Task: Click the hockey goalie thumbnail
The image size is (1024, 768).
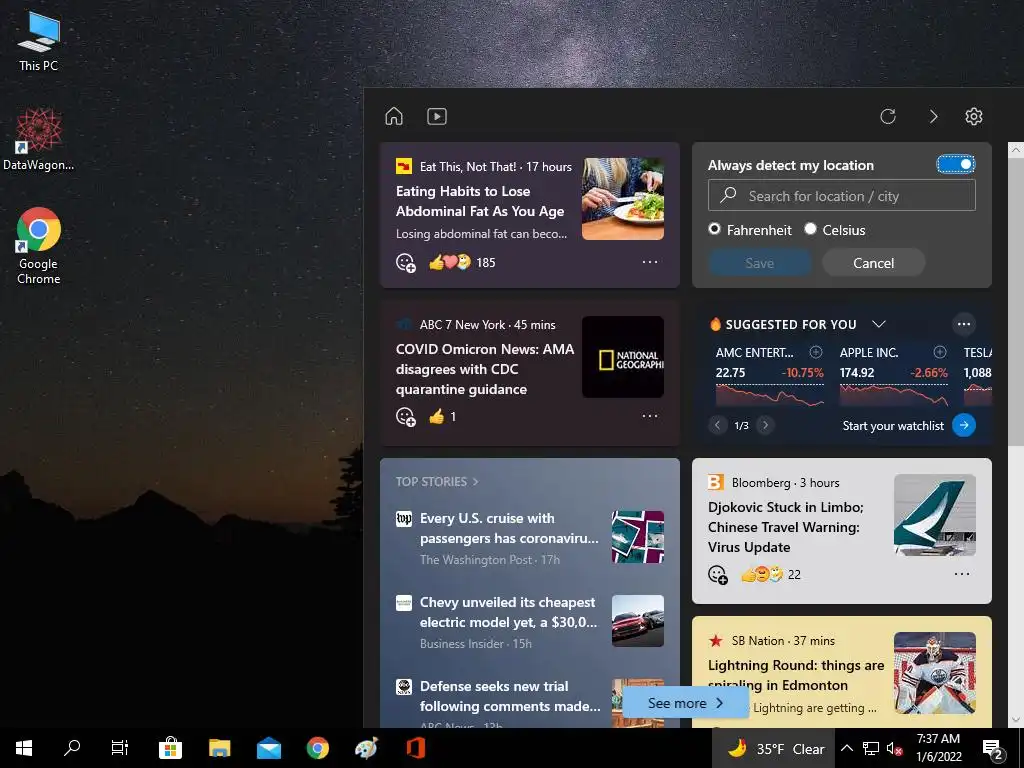Action: pos(935,673)
